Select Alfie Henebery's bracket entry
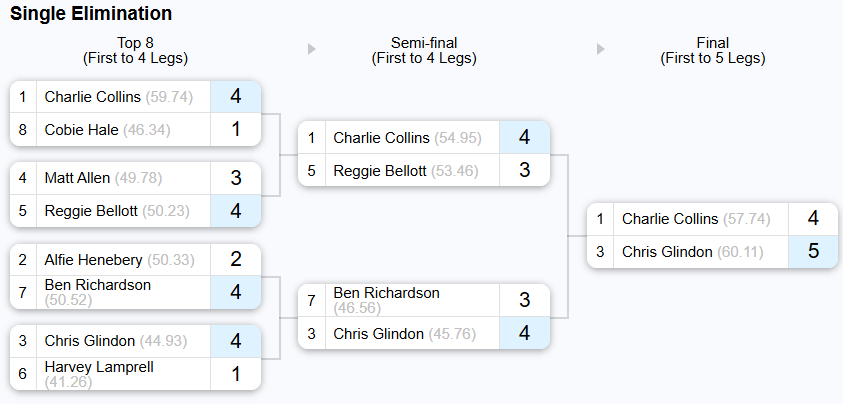Image resolution: width=843 pixels, height=404 pixels. point(119,260)
